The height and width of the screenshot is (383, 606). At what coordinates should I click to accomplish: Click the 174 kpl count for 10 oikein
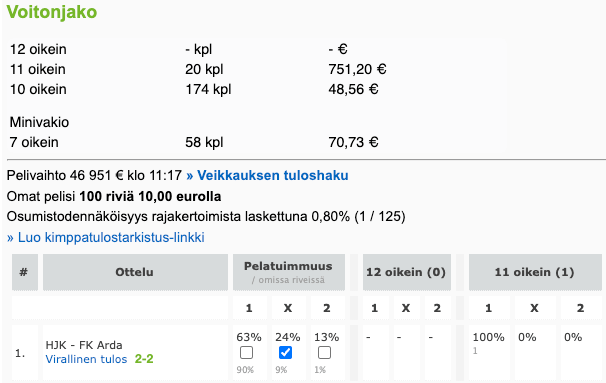208,89
